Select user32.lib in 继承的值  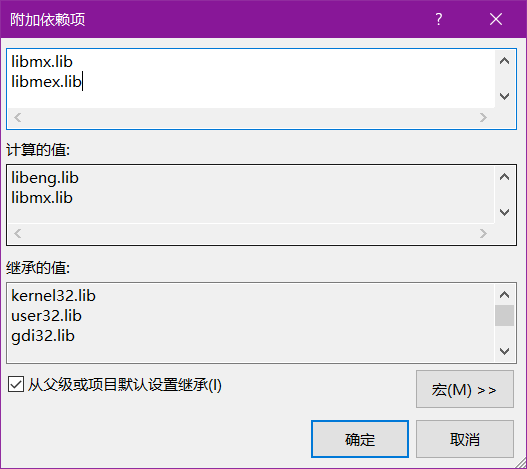click(x=46, y=316)
